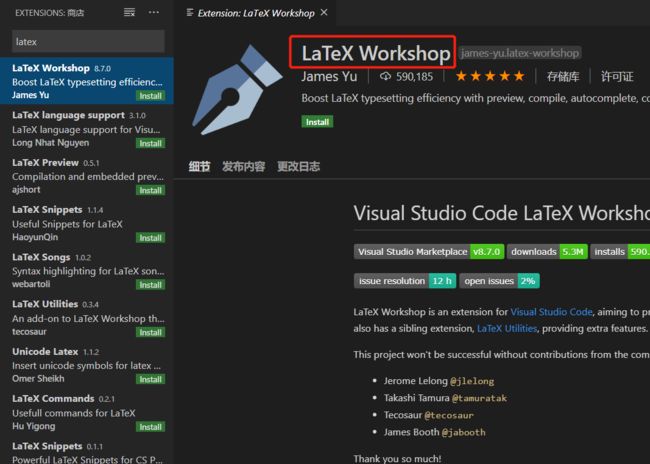Select LaTeX Workshop 8.7.0 in extensions list
This screenshot has height=464, width=650.
[x=87, y=81]
